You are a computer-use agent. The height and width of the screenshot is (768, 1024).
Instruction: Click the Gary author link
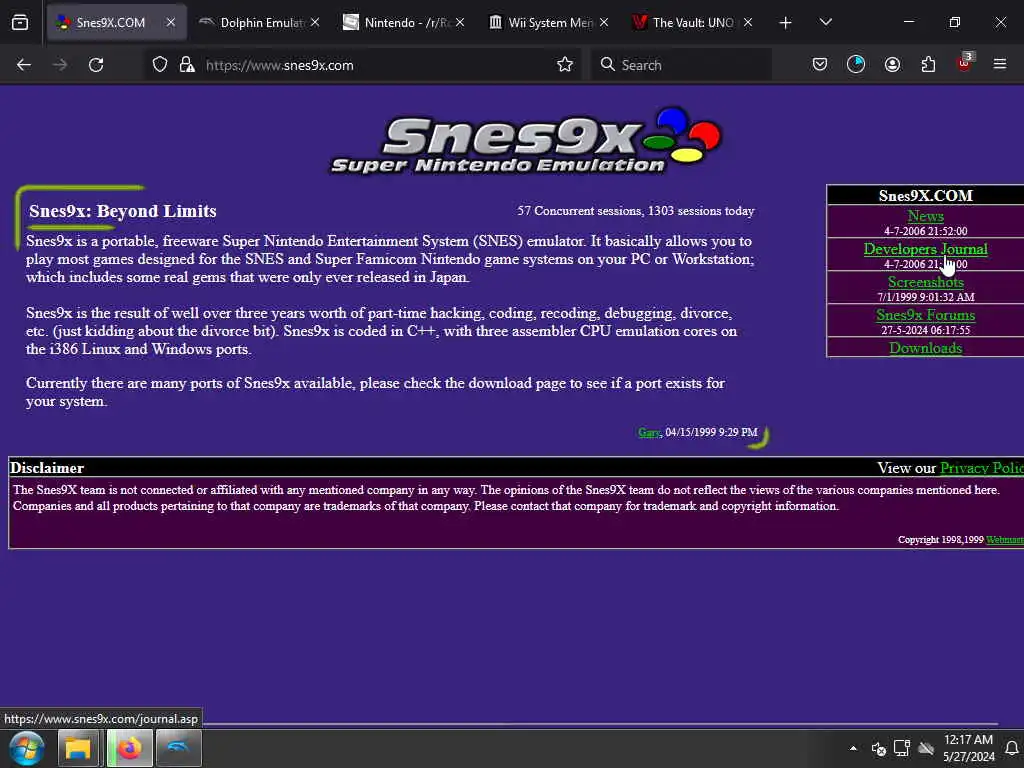648,432
